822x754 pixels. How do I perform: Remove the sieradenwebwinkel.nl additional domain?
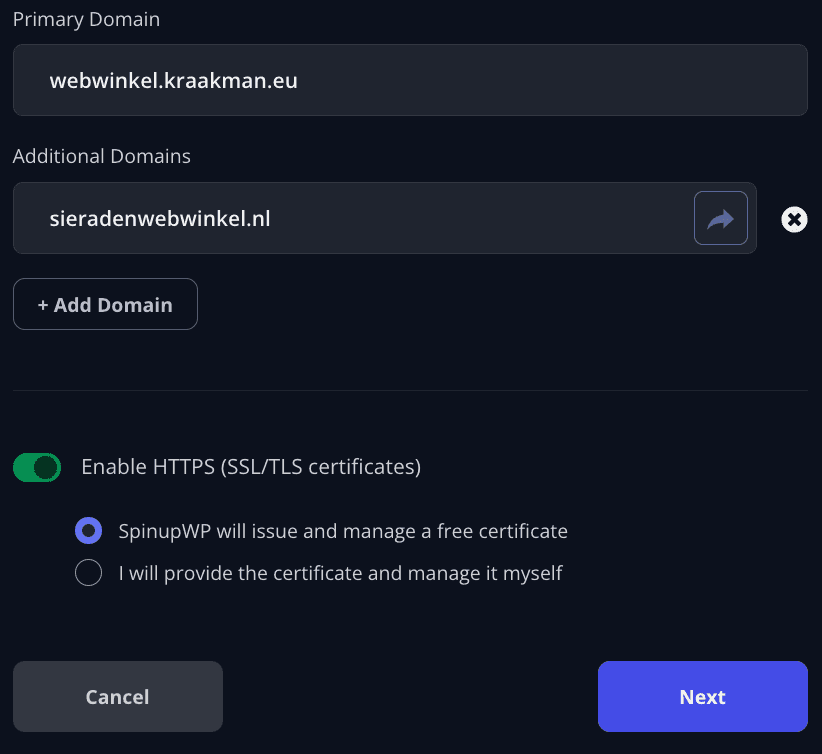[794, 219]
